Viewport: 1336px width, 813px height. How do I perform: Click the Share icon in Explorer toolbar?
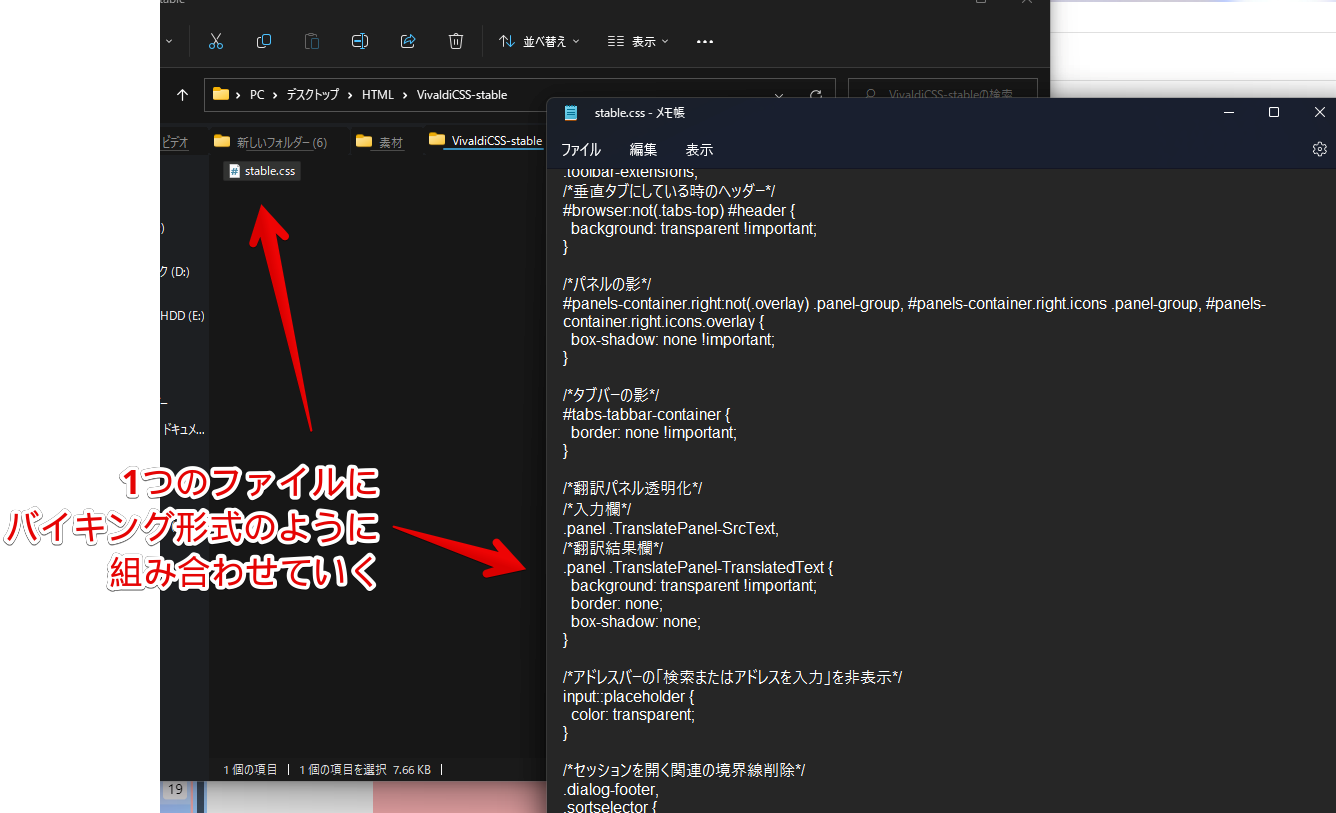click(x=408, y=41)
